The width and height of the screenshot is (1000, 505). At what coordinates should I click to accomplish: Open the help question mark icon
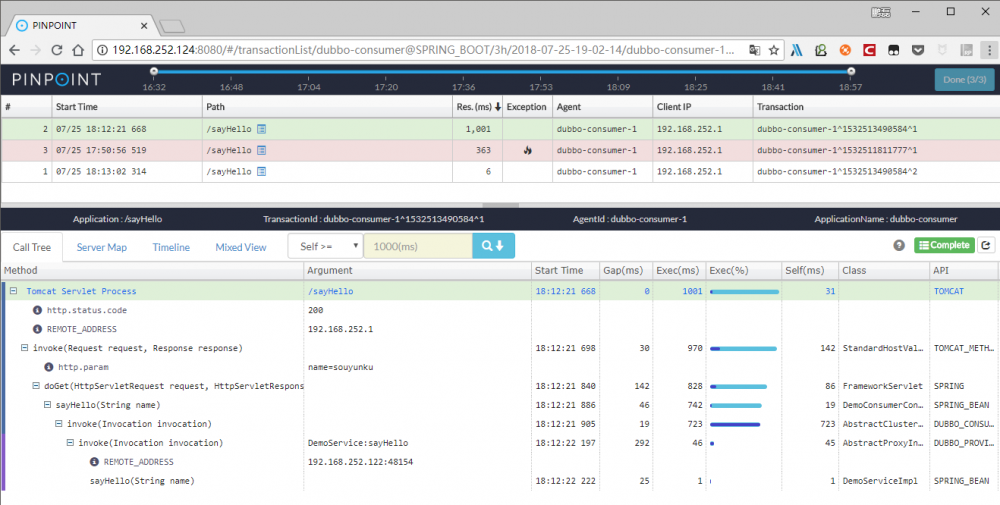(899, 245)
